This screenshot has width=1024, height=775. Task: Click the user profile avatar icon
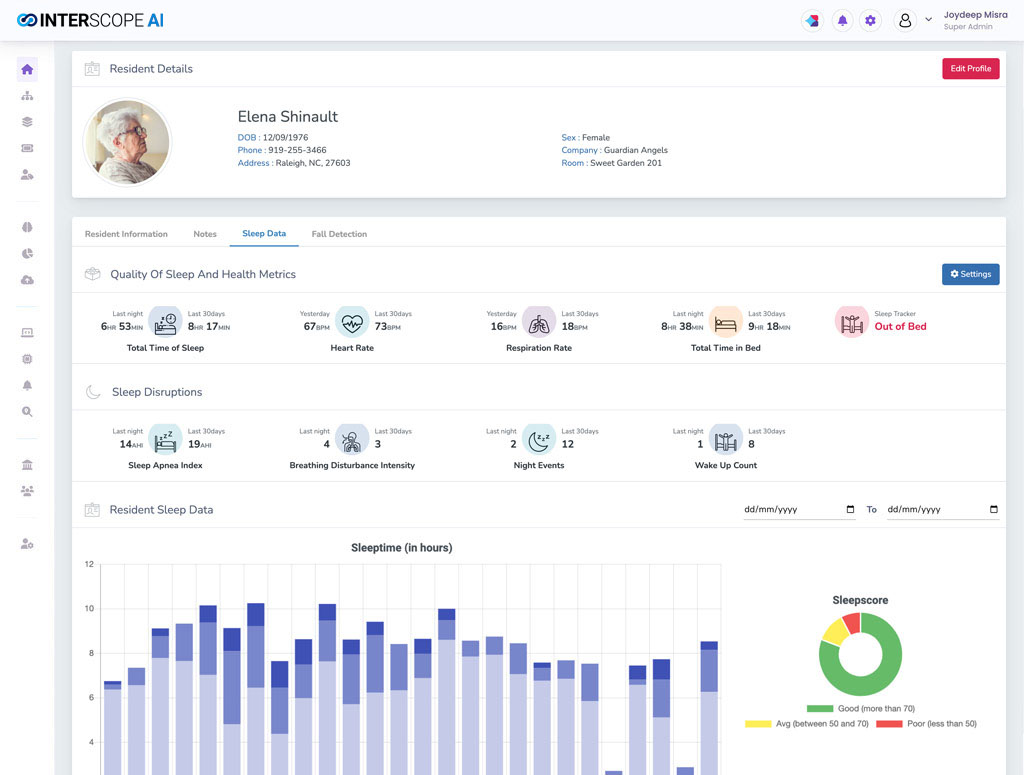pyautogui.click(x=905, y=21)
